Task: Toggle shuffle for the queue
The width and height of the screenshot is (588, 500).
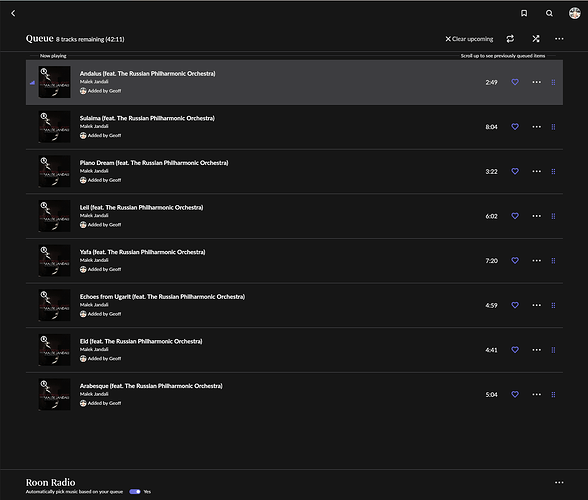Action: pos(536,39)
